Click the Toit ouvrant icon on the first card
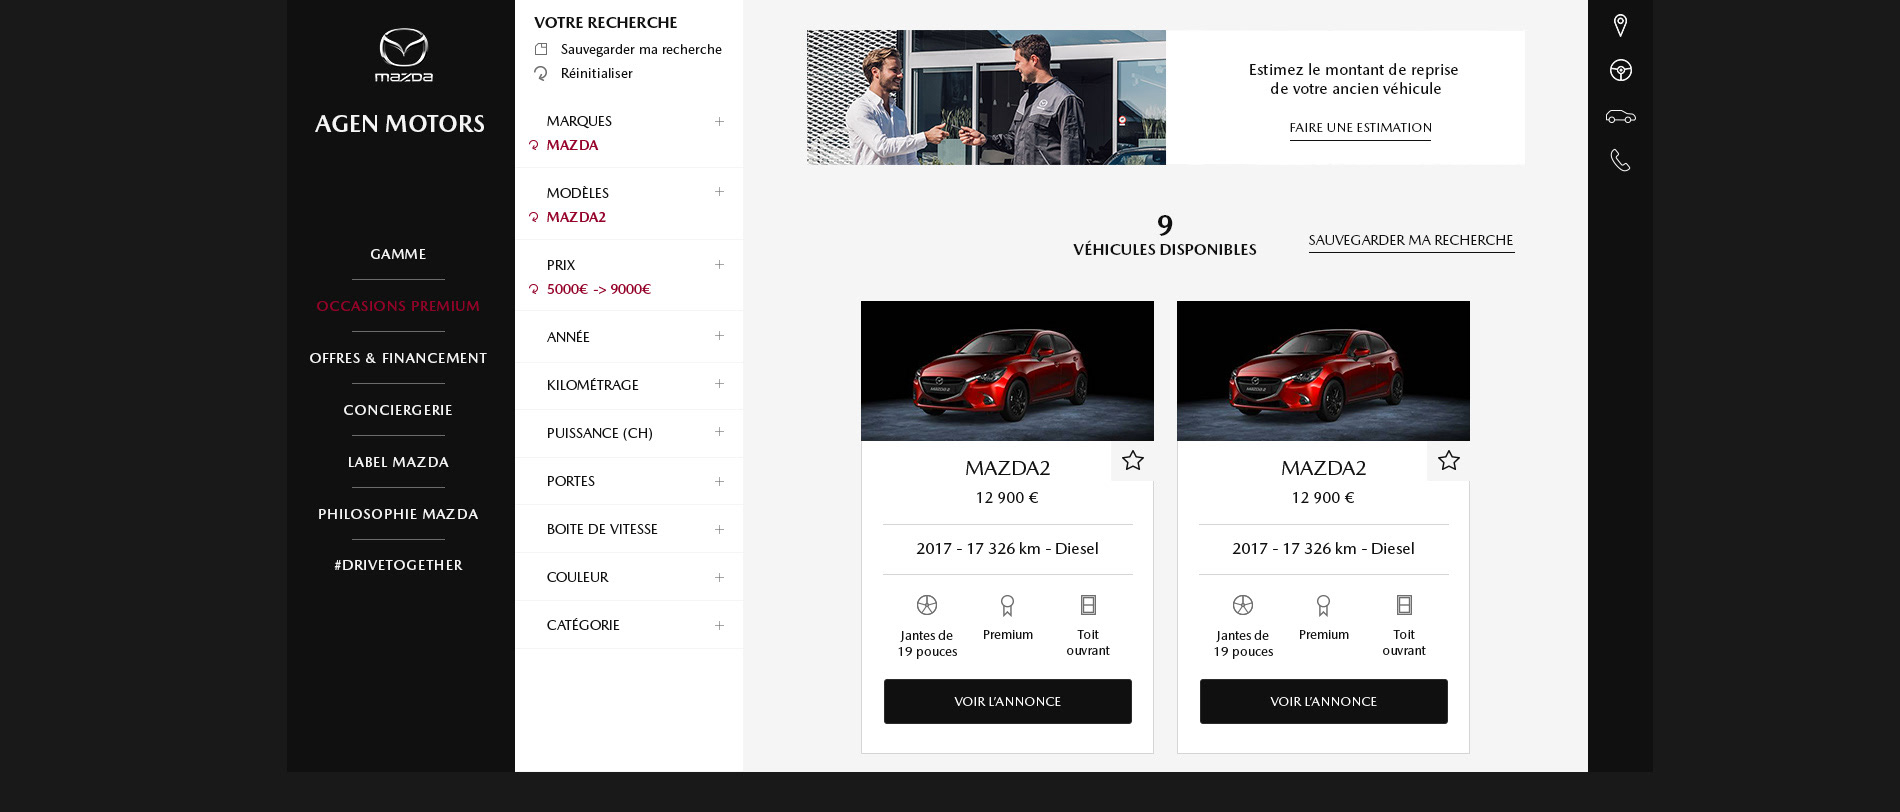 pos(1088,605)
